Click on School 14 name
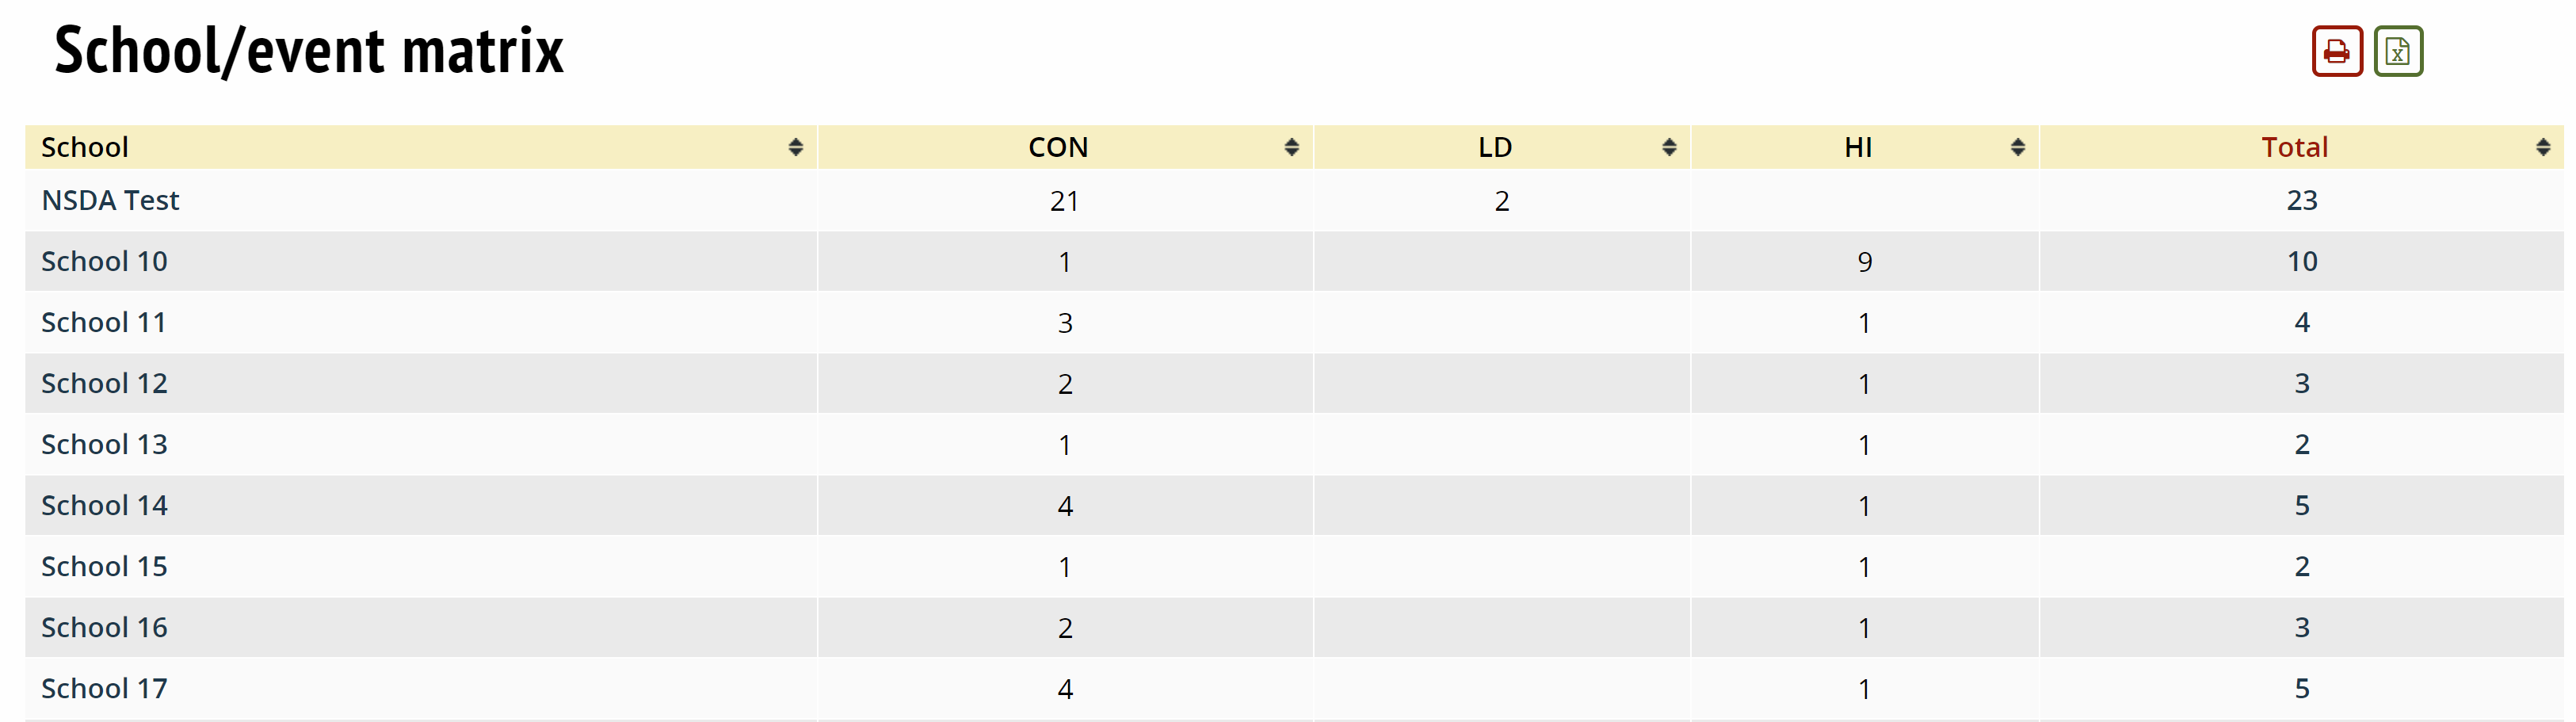 [x=104, y=506]
